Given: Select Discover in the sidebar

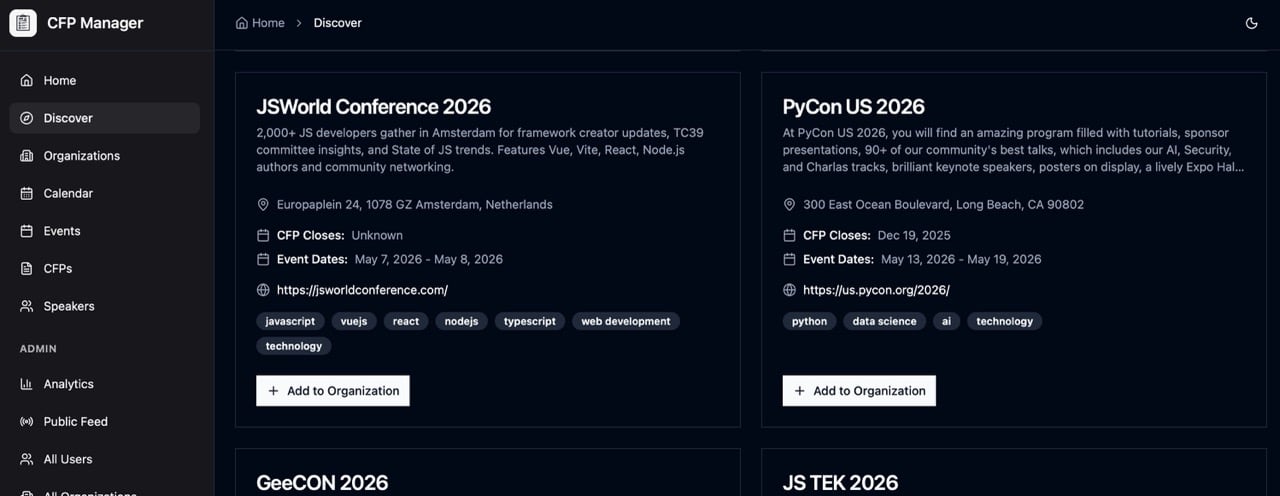Looking at the screenshot, I should 105,118.
